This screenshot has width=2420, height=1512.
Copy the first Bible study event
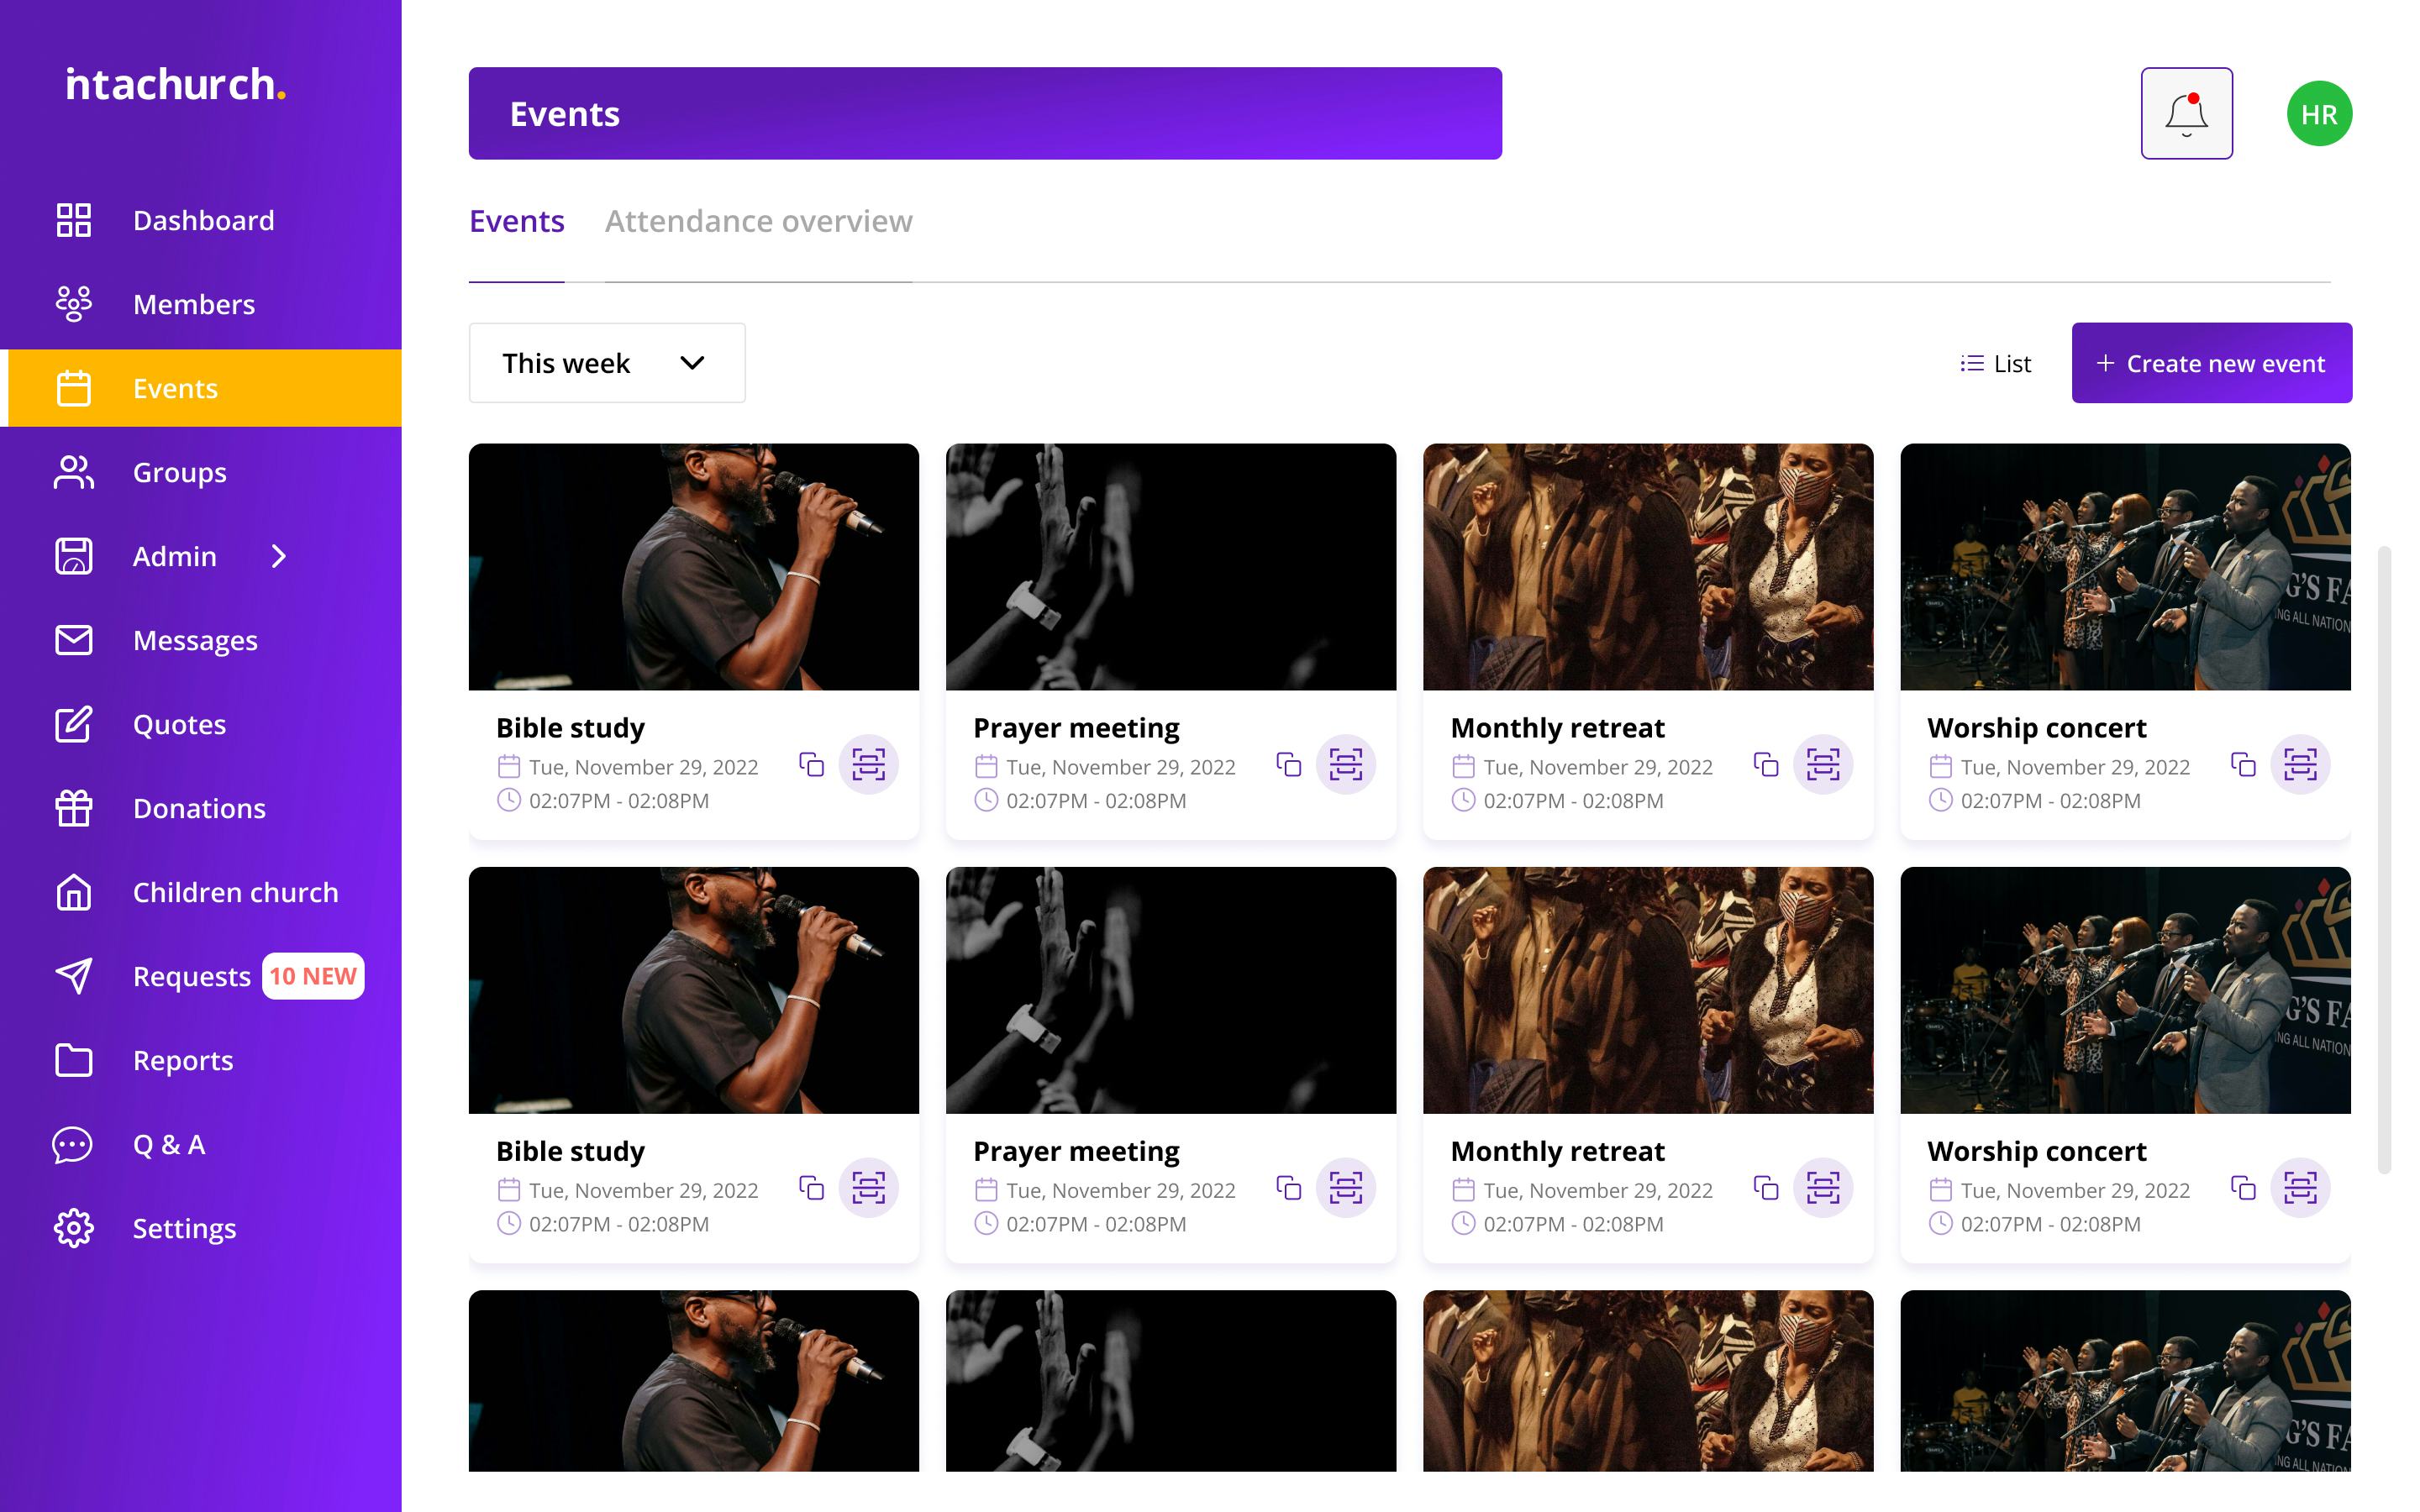811,765
